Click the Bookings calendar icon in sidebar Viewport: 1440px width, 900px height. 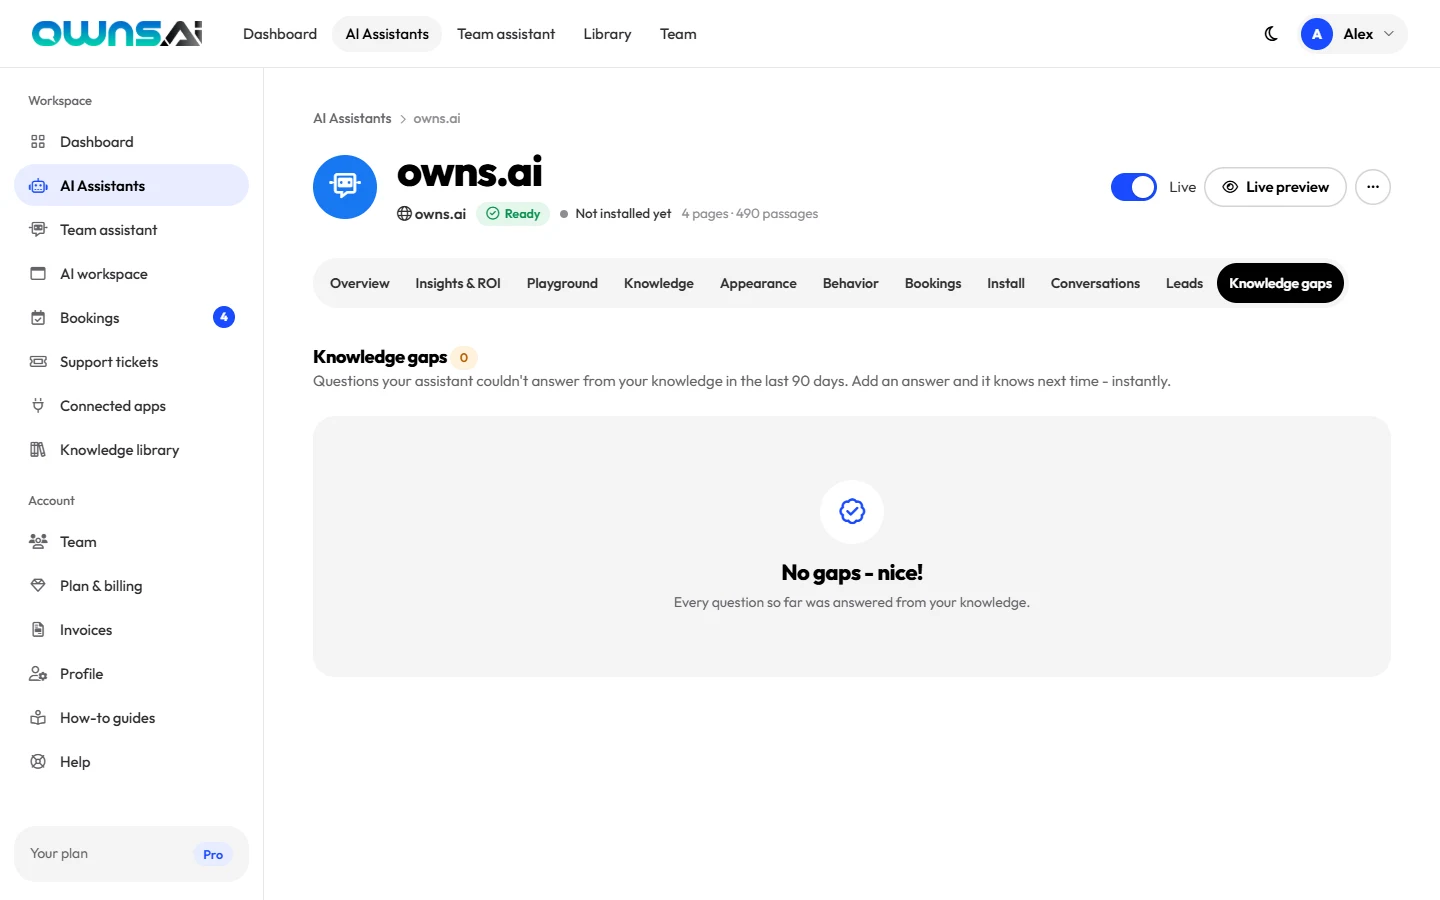pos(38,318)
